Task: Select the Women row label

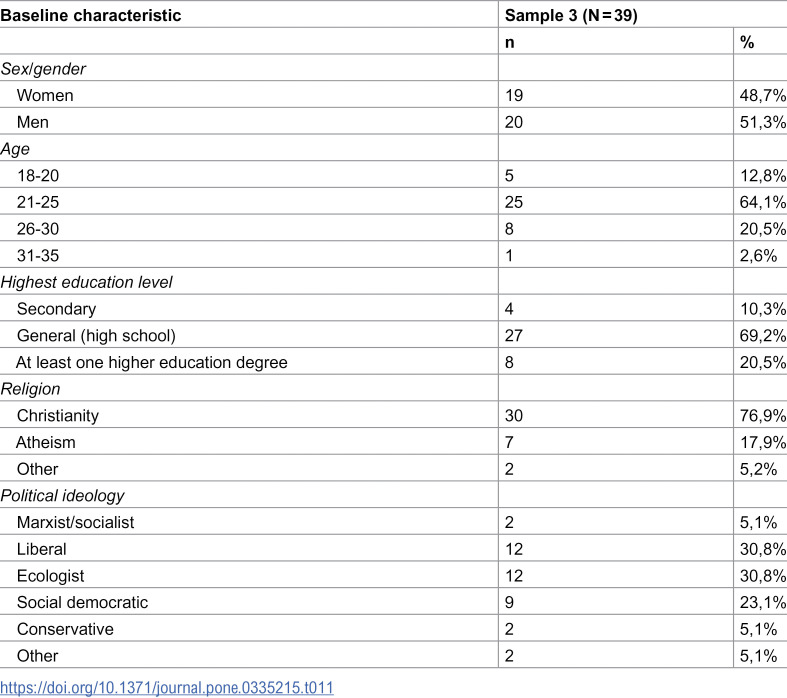Action: [45, 95]
